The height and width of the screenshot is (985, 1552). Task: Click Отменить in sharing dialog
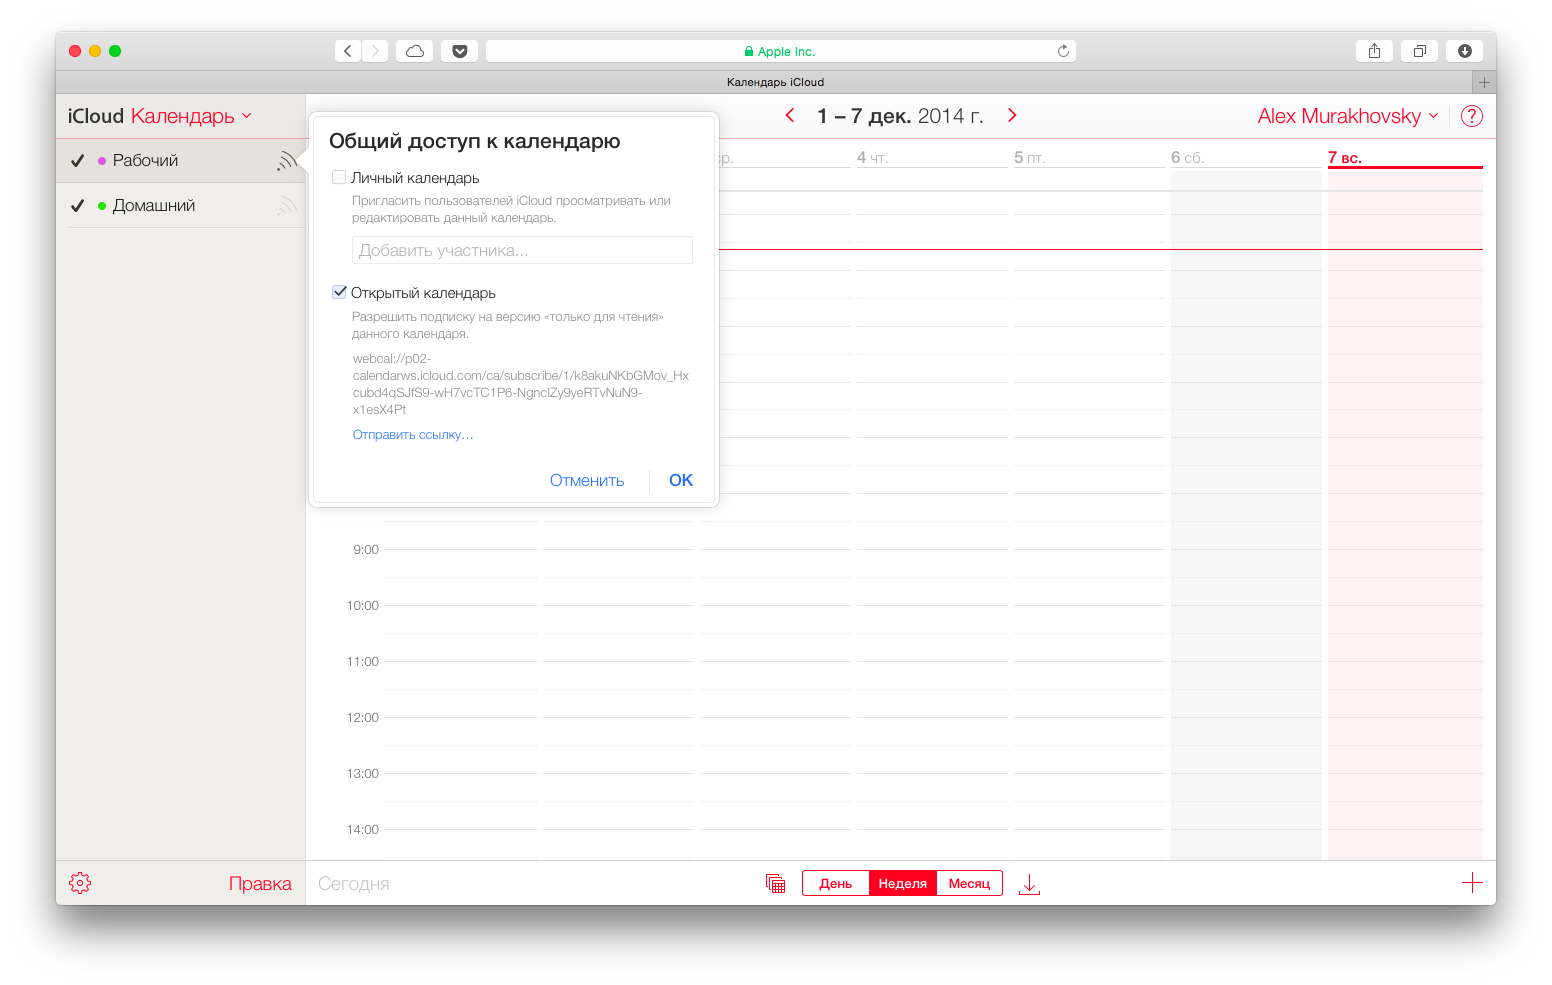[x=587, y=480]
